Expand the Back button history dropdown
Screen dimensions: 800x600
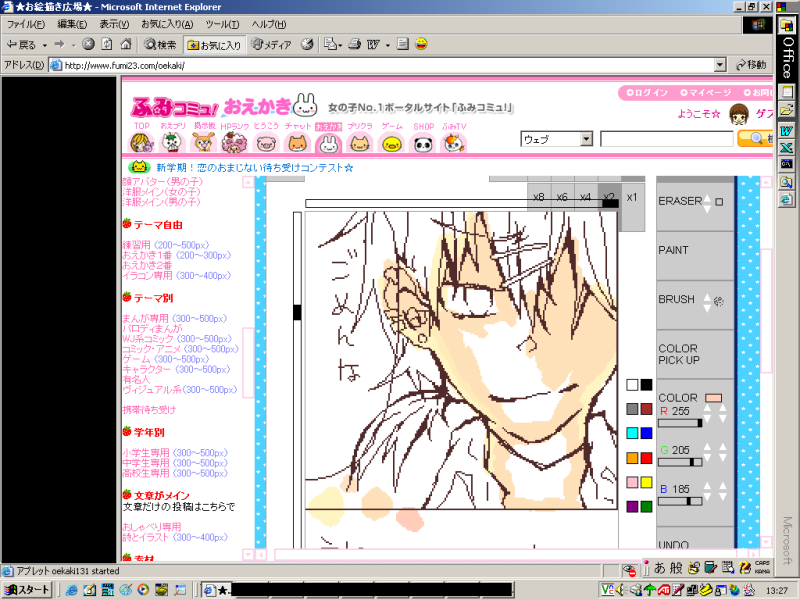45,45
